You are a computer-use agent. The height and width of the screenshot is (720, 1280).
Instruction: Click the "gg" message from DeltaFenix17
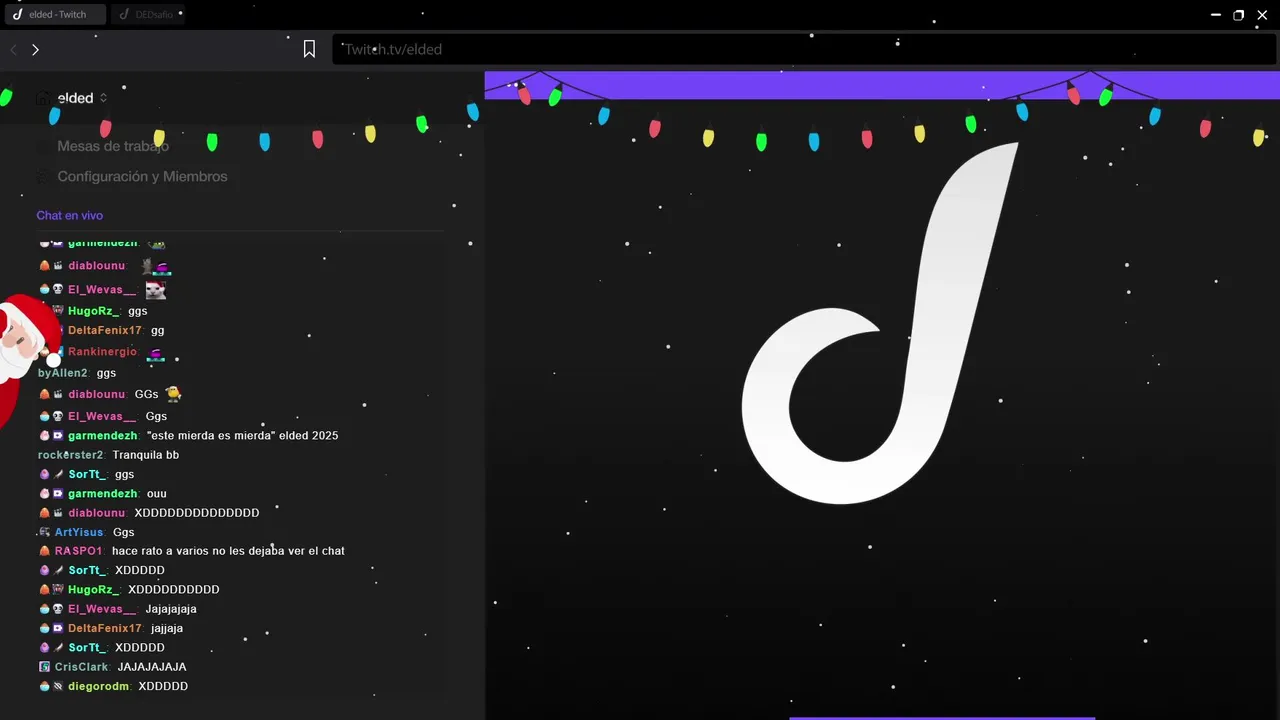pos(158,330)
